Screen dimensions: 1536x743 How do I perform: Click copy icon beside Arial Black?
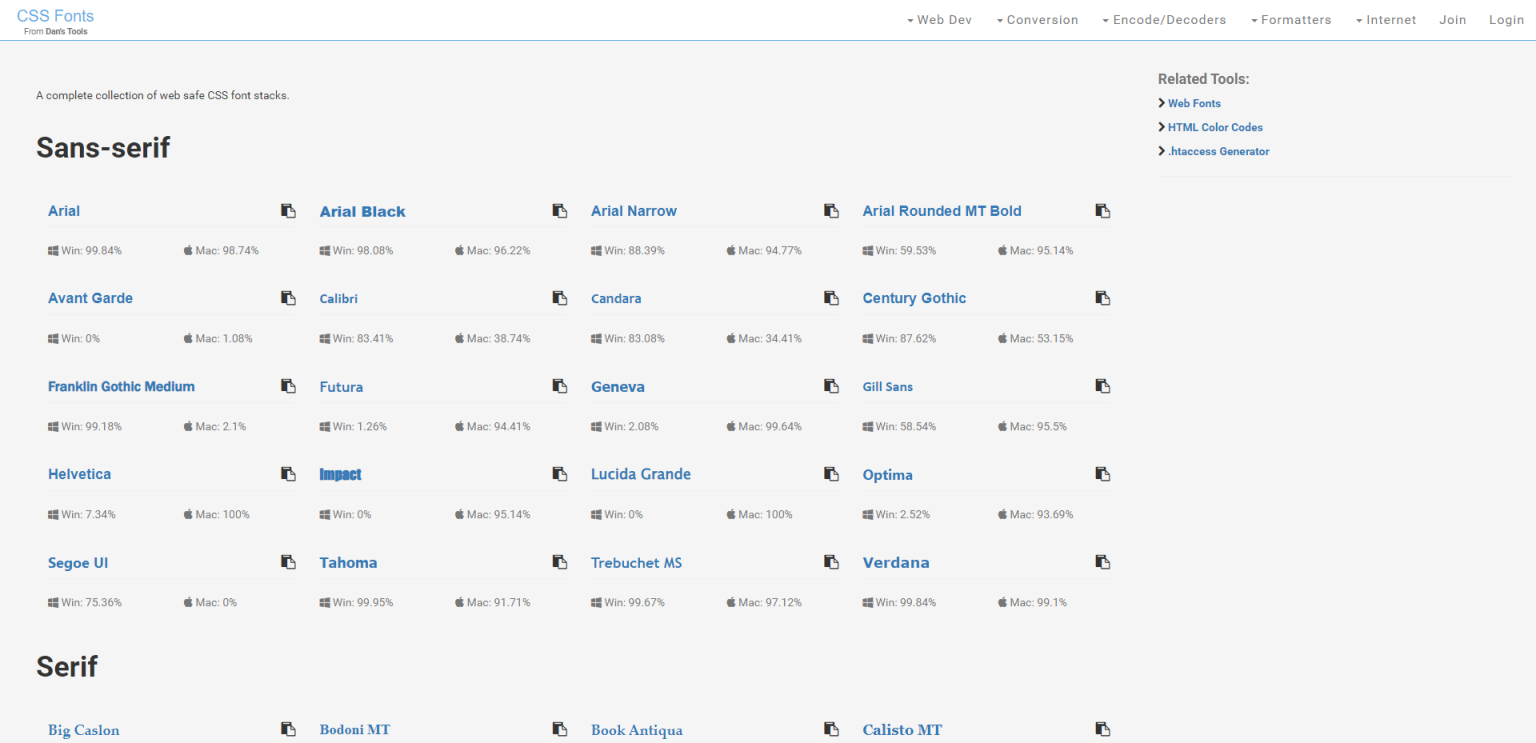click(x=560, y=211)
